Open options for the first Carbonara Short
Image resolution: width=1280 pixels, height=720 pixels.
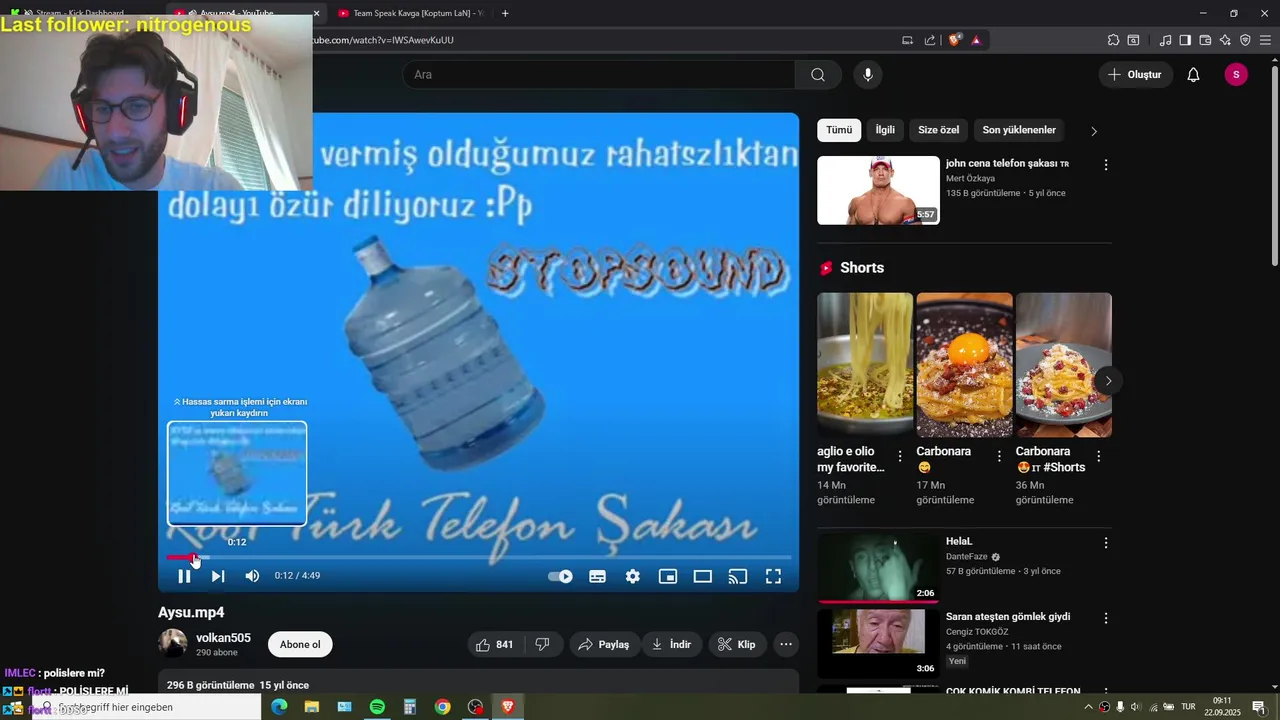[x=999, y=456]
